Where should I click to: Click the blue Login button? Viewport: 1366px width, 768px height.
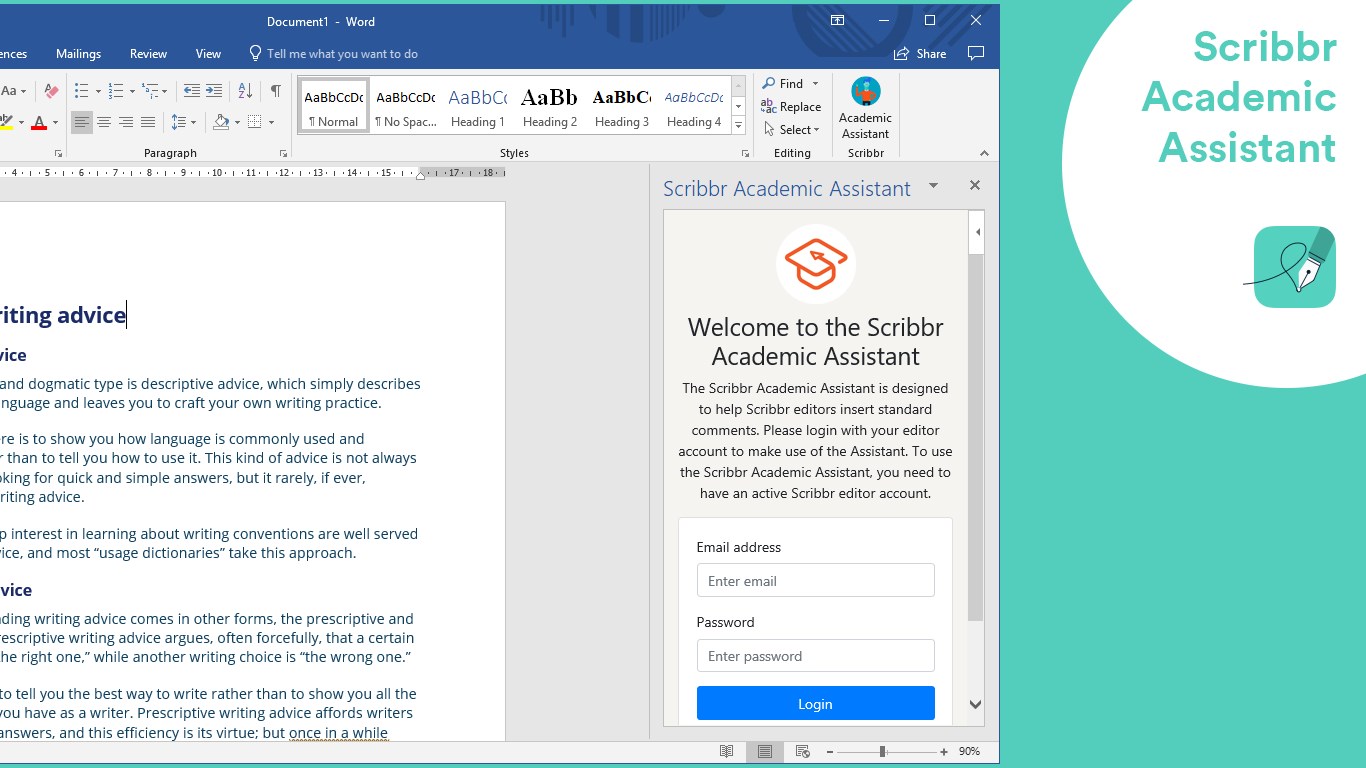click(x=816, y=703)
